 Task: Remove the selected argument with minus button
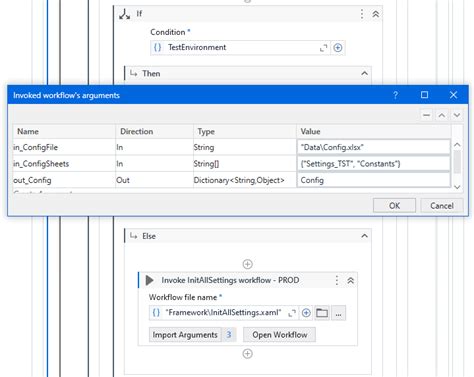click(426, 115)
